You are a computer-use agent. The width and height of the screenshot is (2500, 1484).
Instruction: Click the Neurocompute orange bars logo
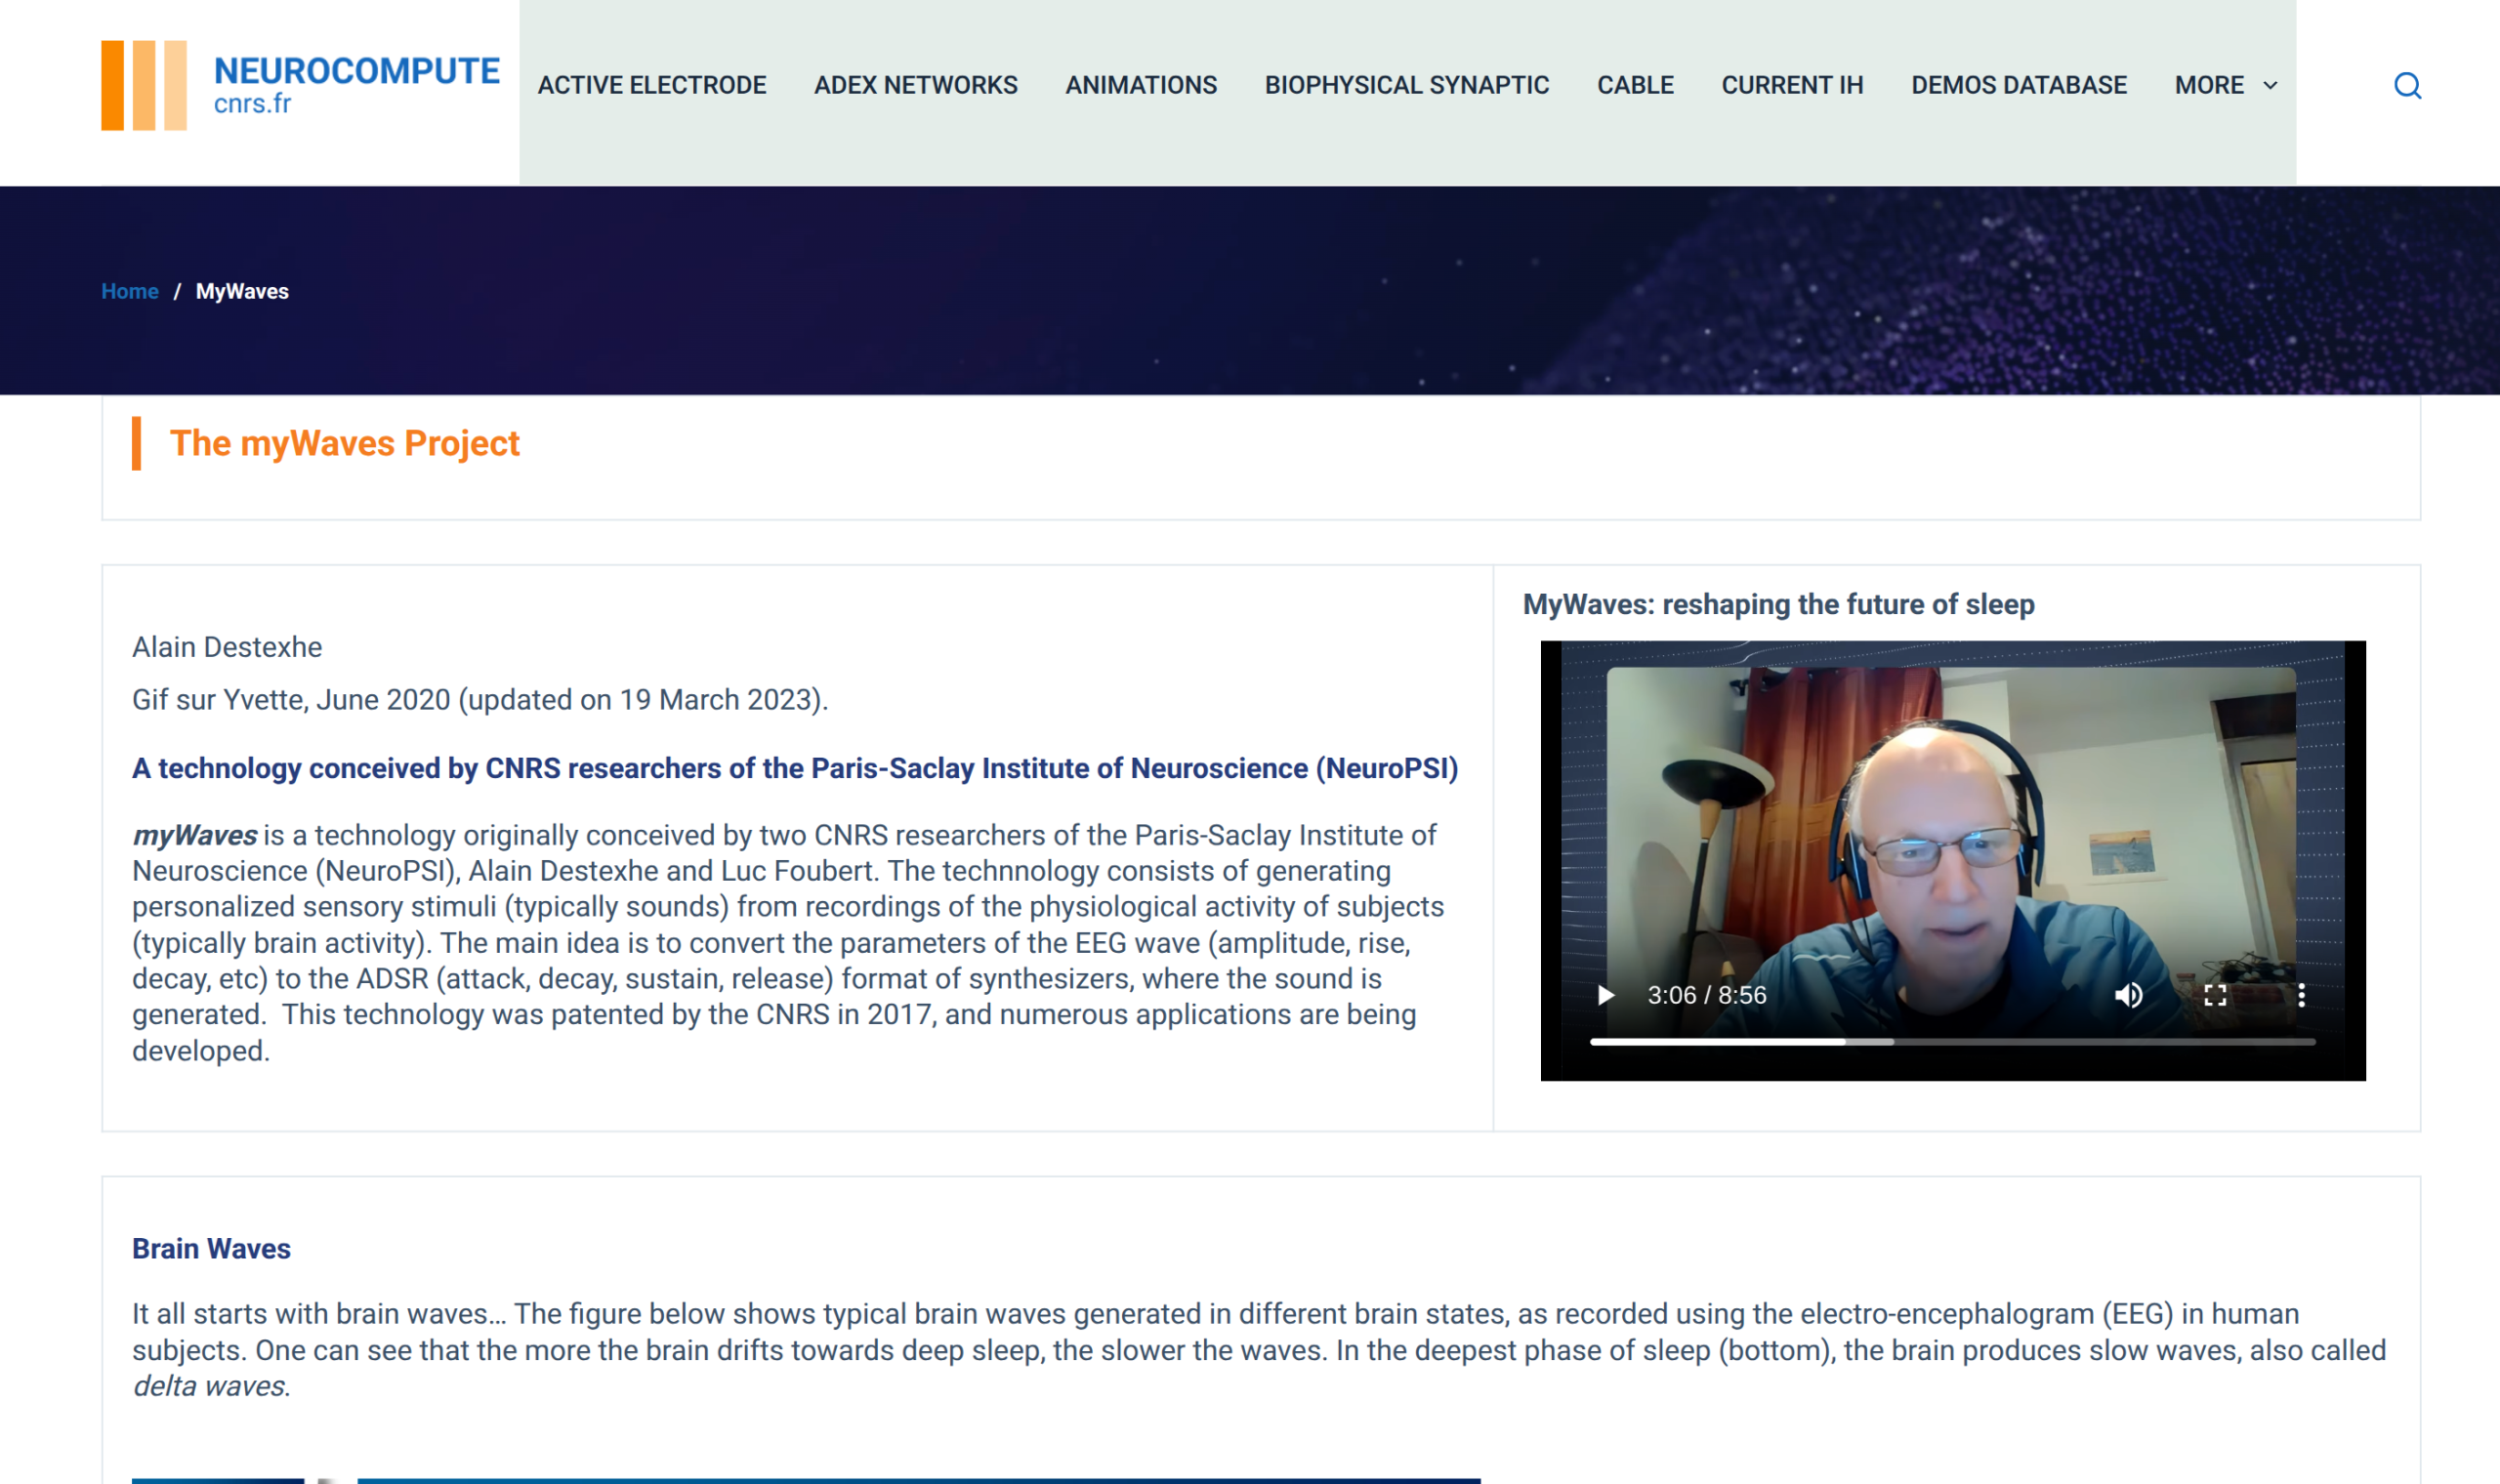pos(144,85)
